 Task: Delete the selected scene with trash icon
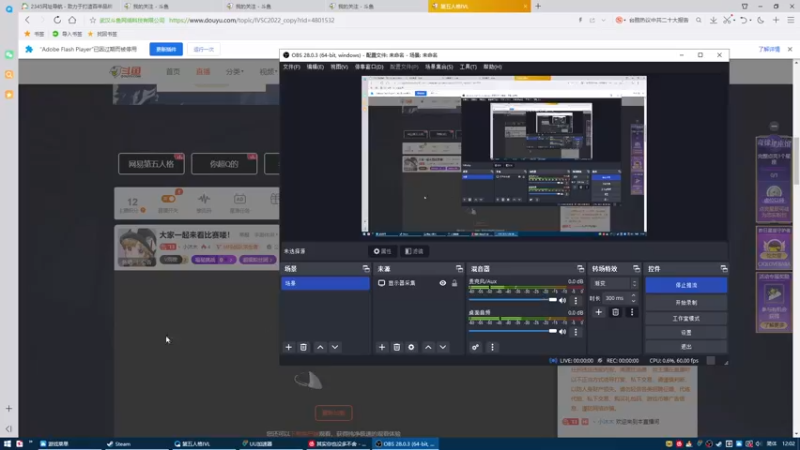(303, 347)
